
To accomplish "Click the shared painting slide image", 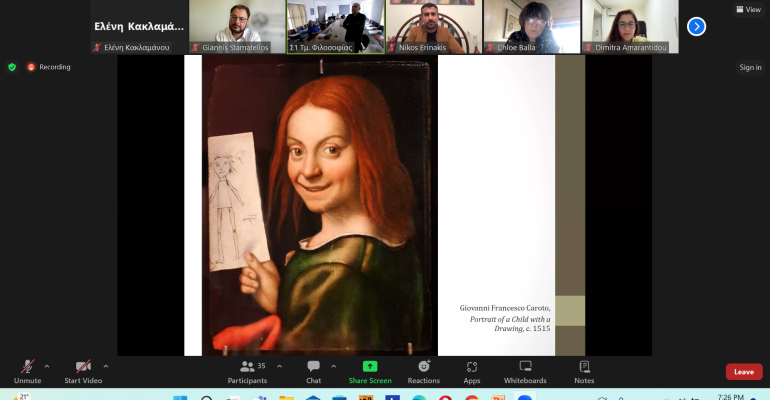I will [320, 206].
